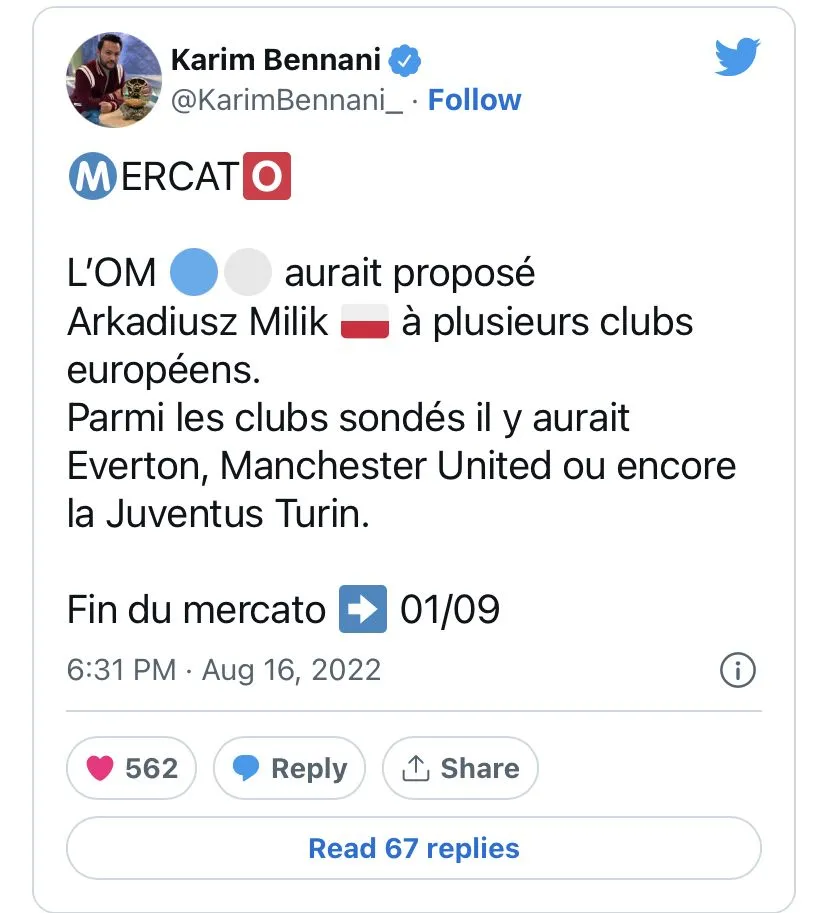Click the Twitter bird logo
This screenshot has height=913, width=828.
click(x=737, y=56)
